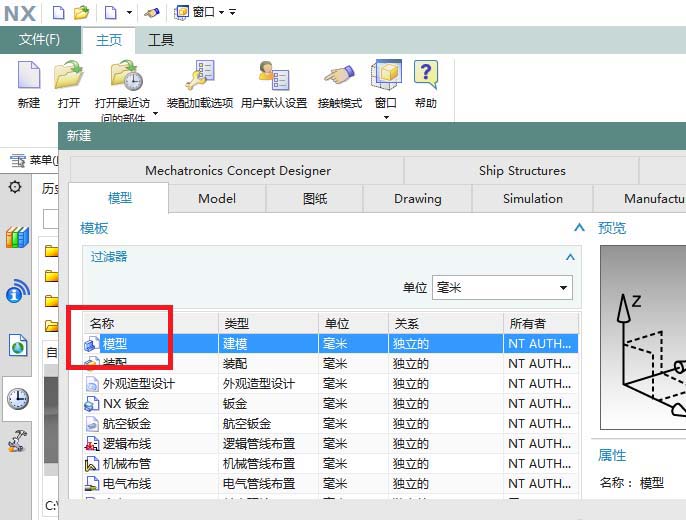Click the touch mode hand icon in title bar
Viewport: 686px width, 520px height.
pyautogui.click(x=151, y=13)
